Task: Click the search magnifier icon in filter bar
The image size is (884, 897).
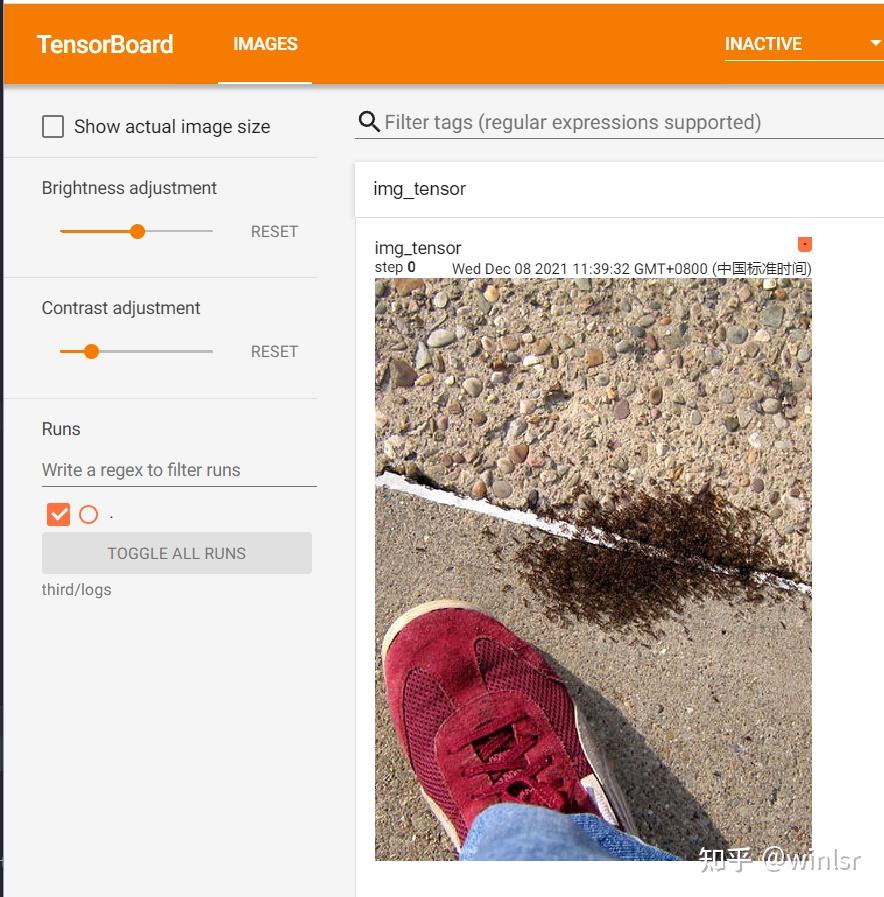Action: click(x=368, y=121)
